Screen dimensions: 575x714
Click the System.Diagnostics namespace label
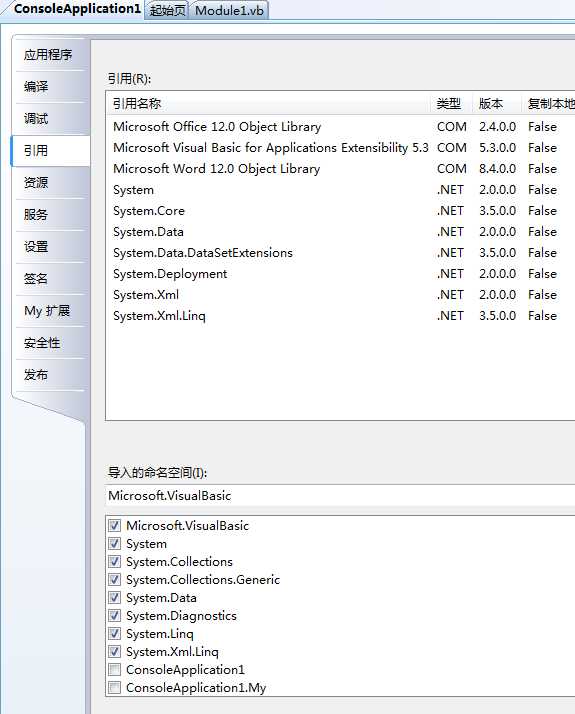pyautogui.click(x=181, y=616)
